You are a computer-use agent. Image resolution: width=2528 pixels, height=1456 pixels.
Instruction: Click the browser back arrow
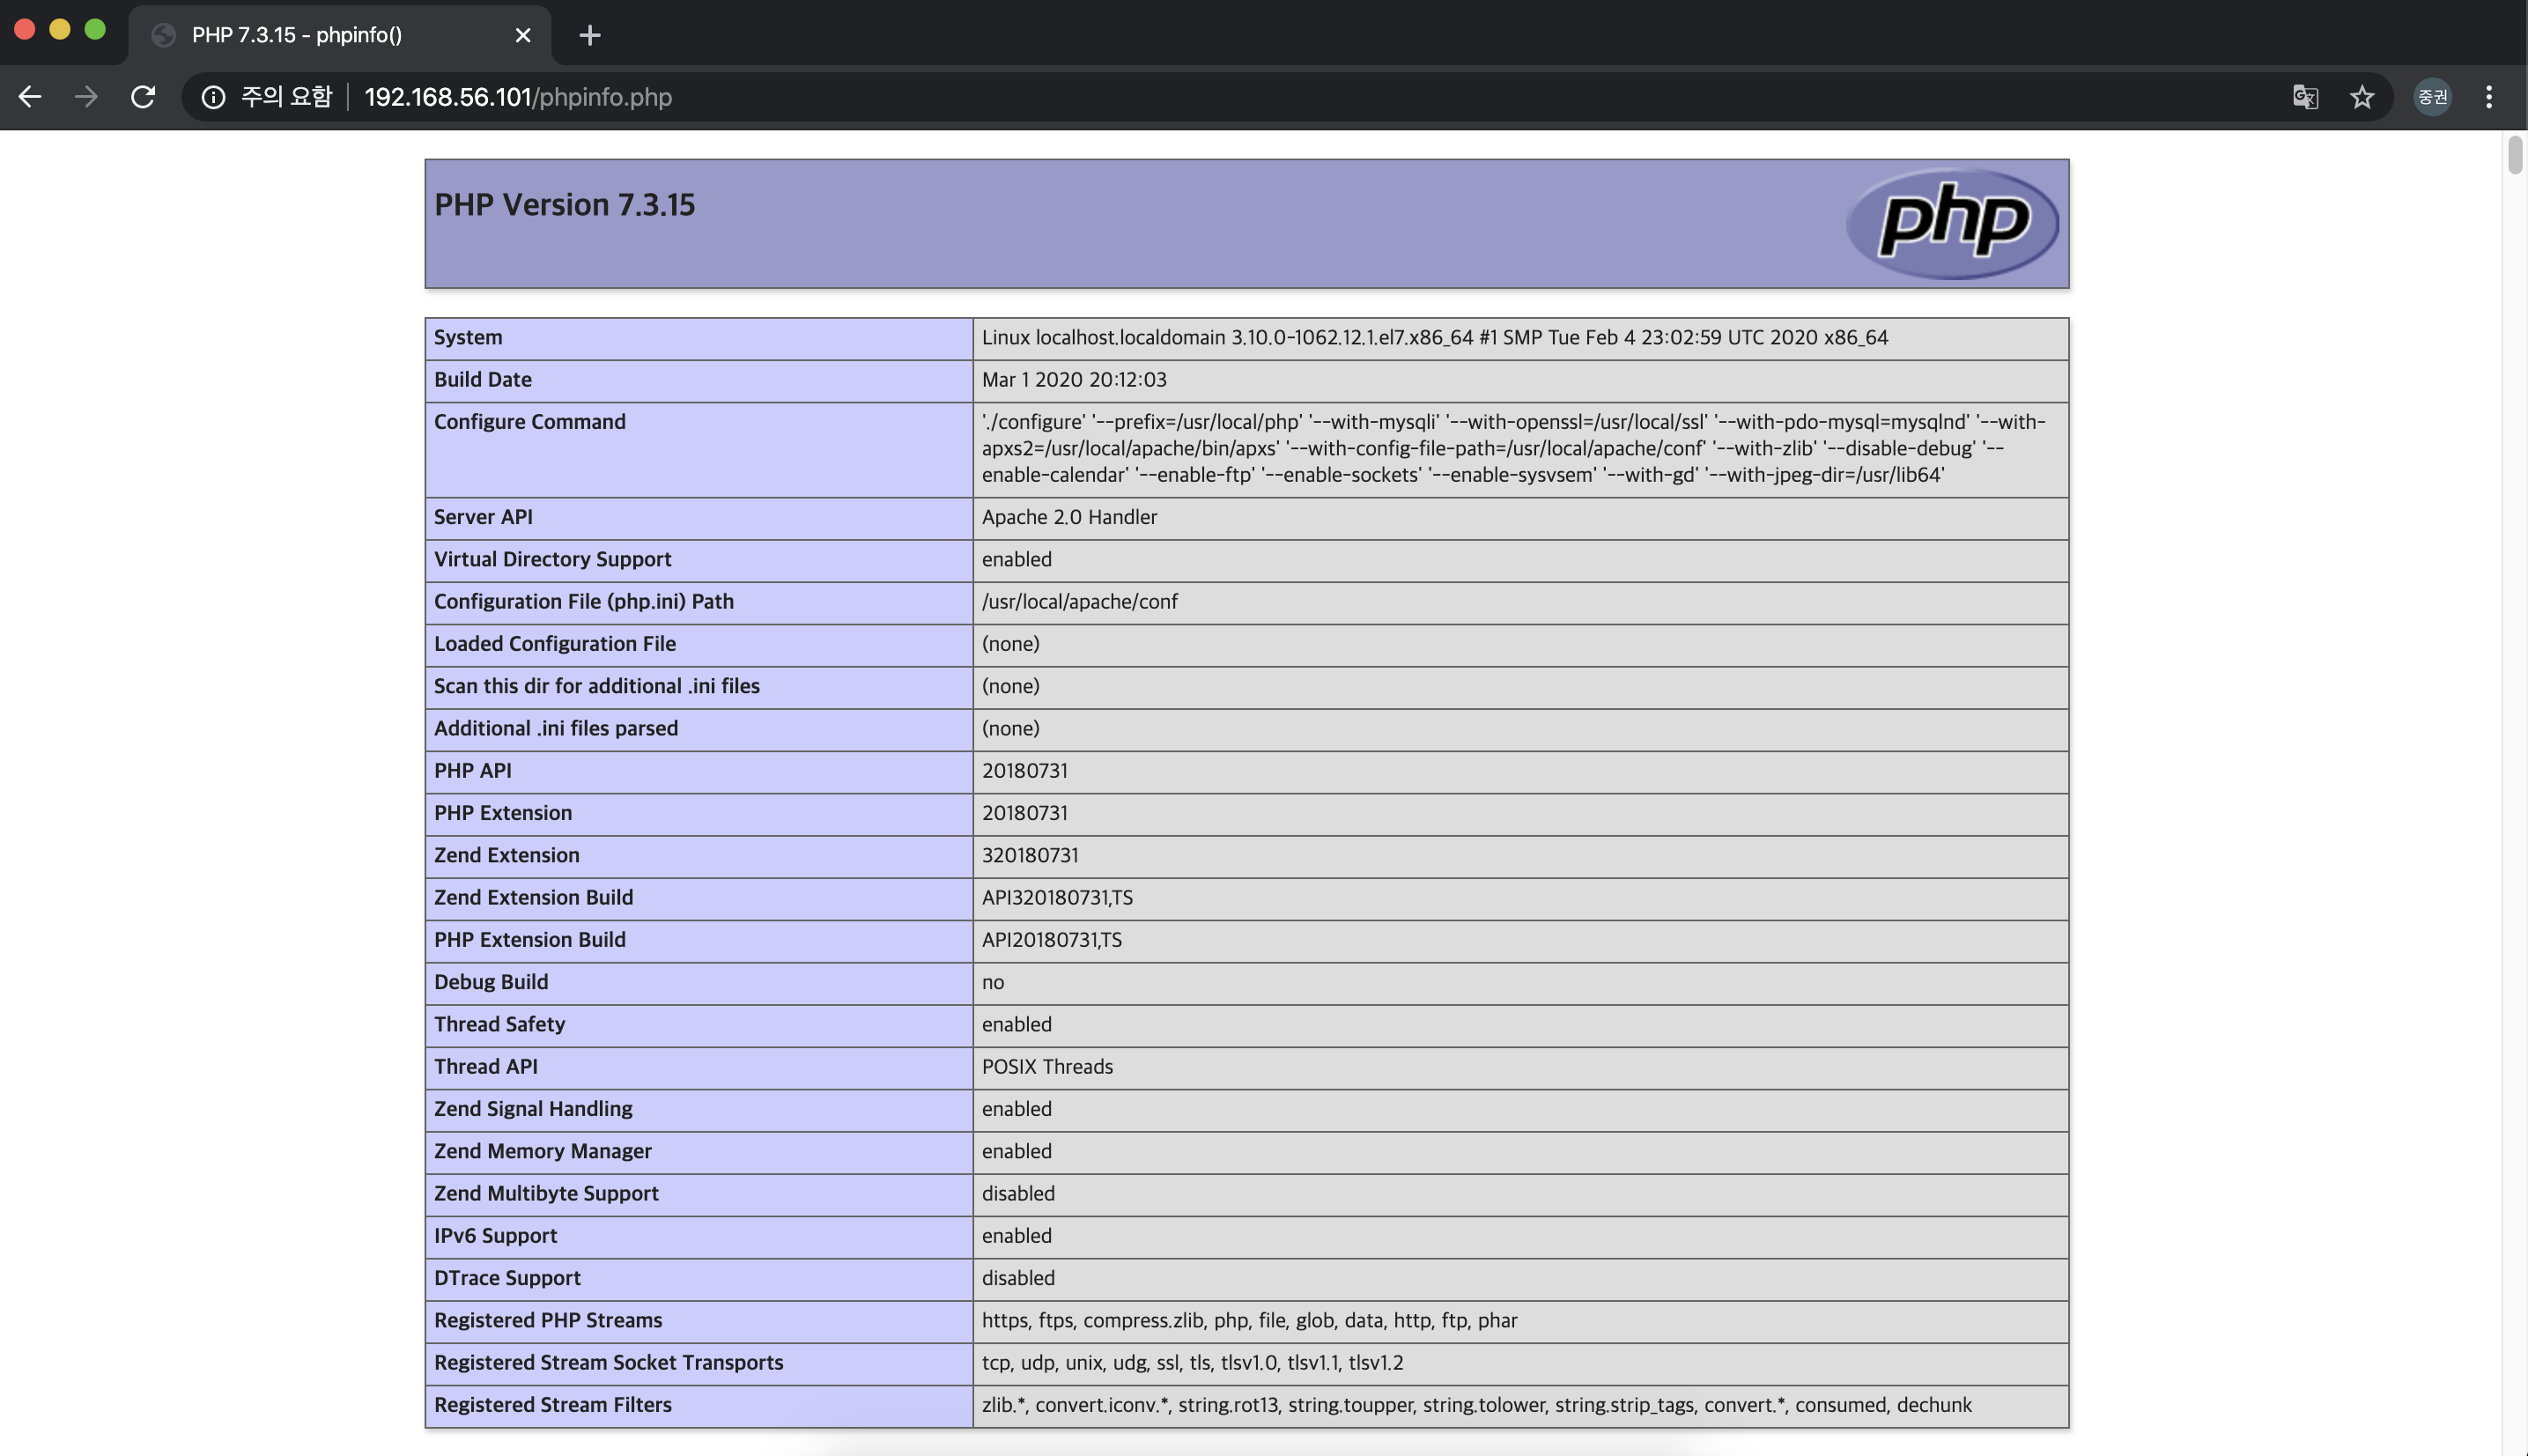[30, 97]
